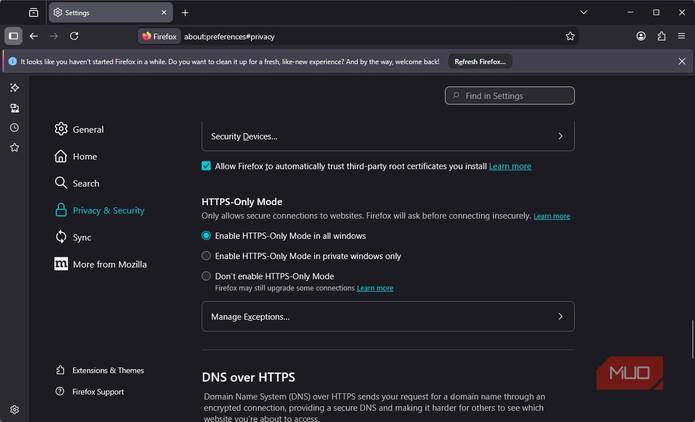The width and height of the screenshot is (695, 422).
Task: Dismiss the refresh Firefox notification bar
Action: 682,61
